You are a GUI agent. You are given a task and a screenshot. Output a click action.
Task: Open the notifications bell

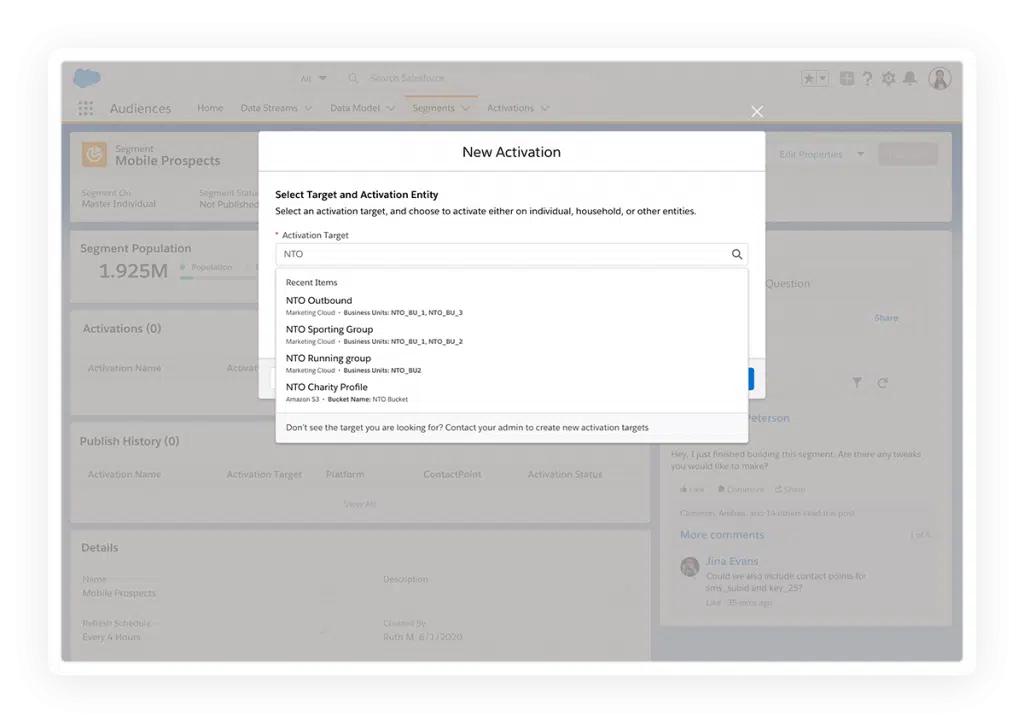[910, 78]
